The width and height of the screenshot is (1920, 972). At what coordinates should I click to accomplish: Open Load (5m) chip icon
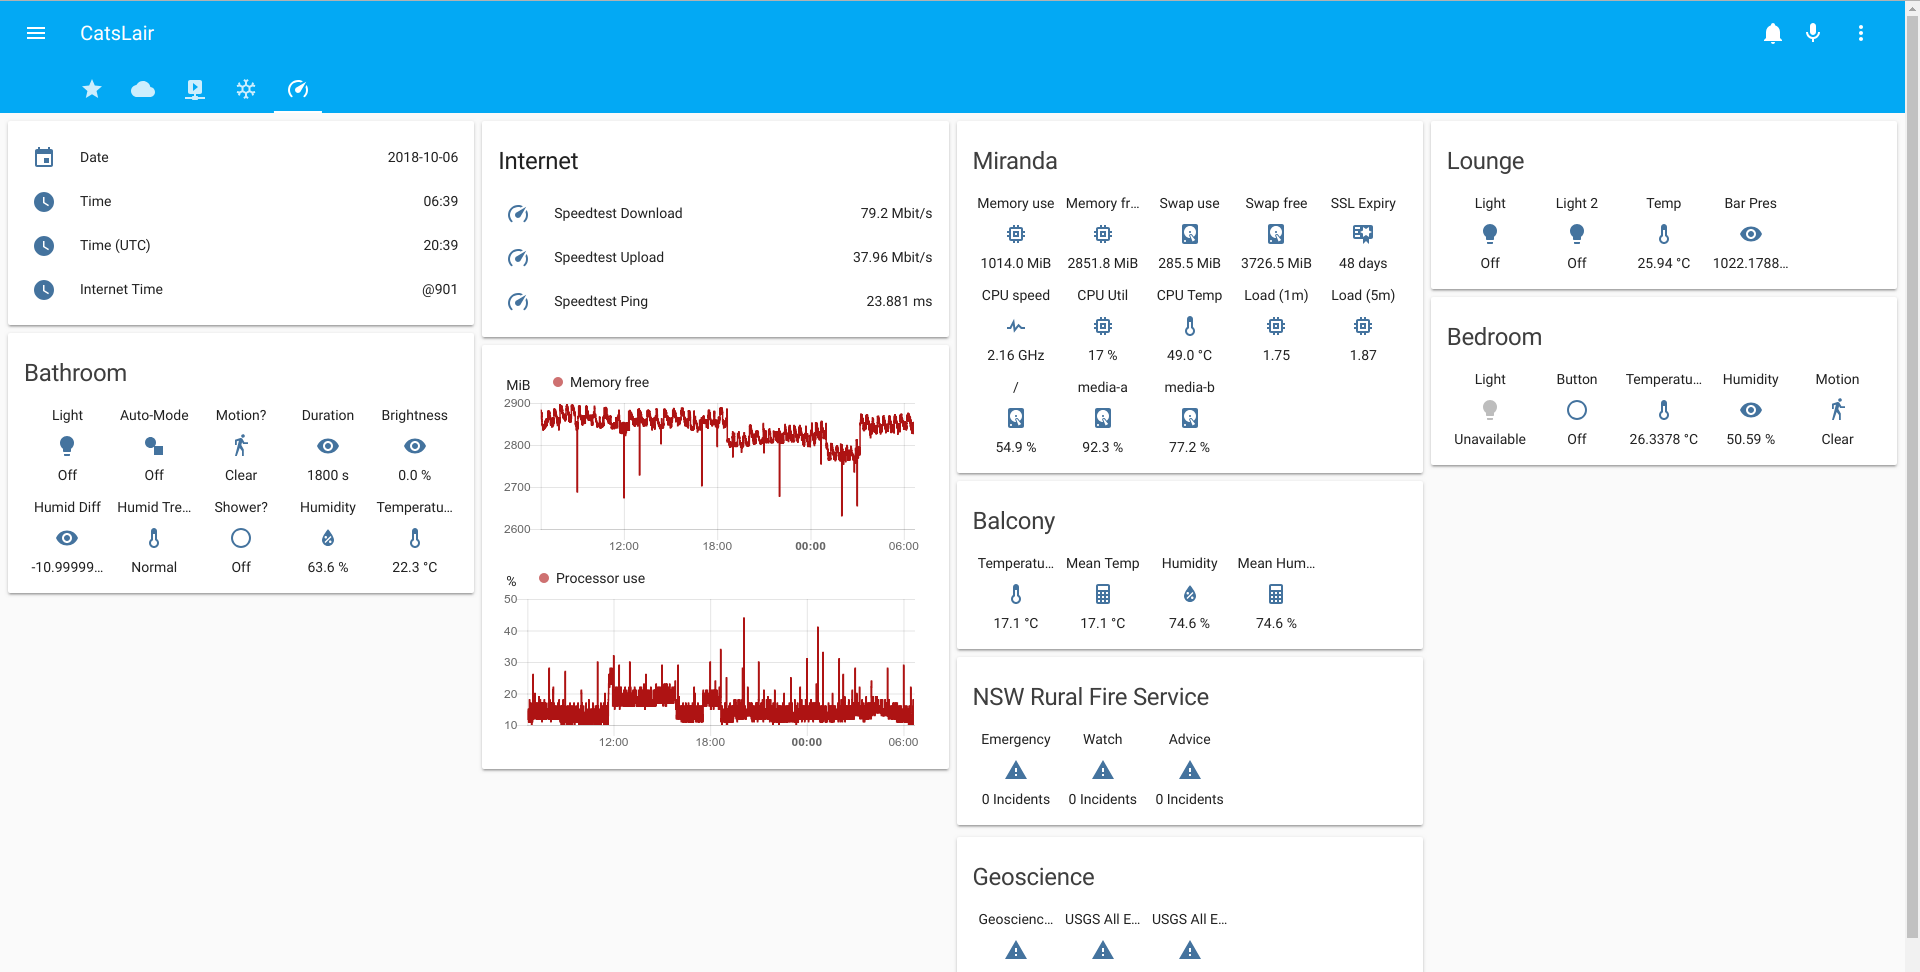(x=1363, y=326)
